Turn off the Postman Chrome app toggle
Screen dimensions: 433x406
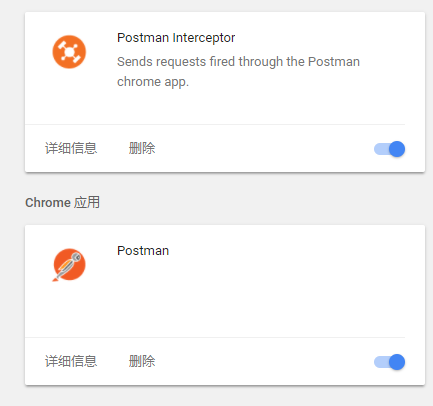coord(389,362)
